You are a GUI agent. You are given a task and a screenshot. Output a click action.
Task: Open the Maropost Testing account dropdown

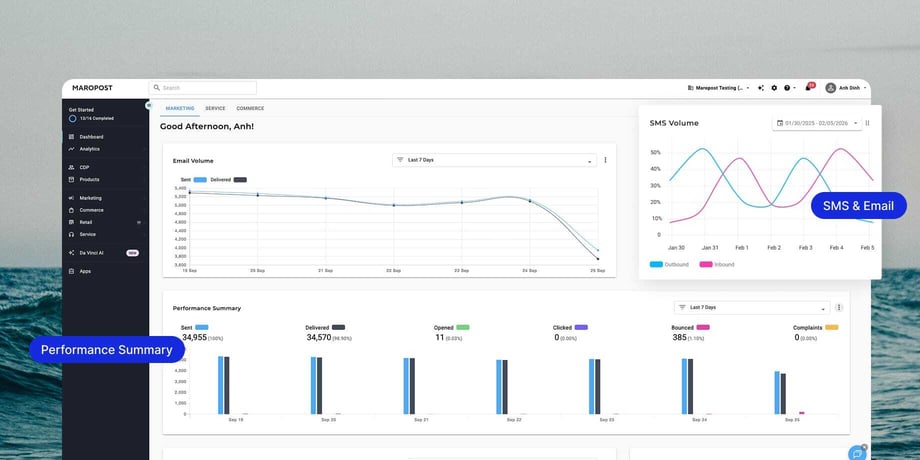pos(718,88)
